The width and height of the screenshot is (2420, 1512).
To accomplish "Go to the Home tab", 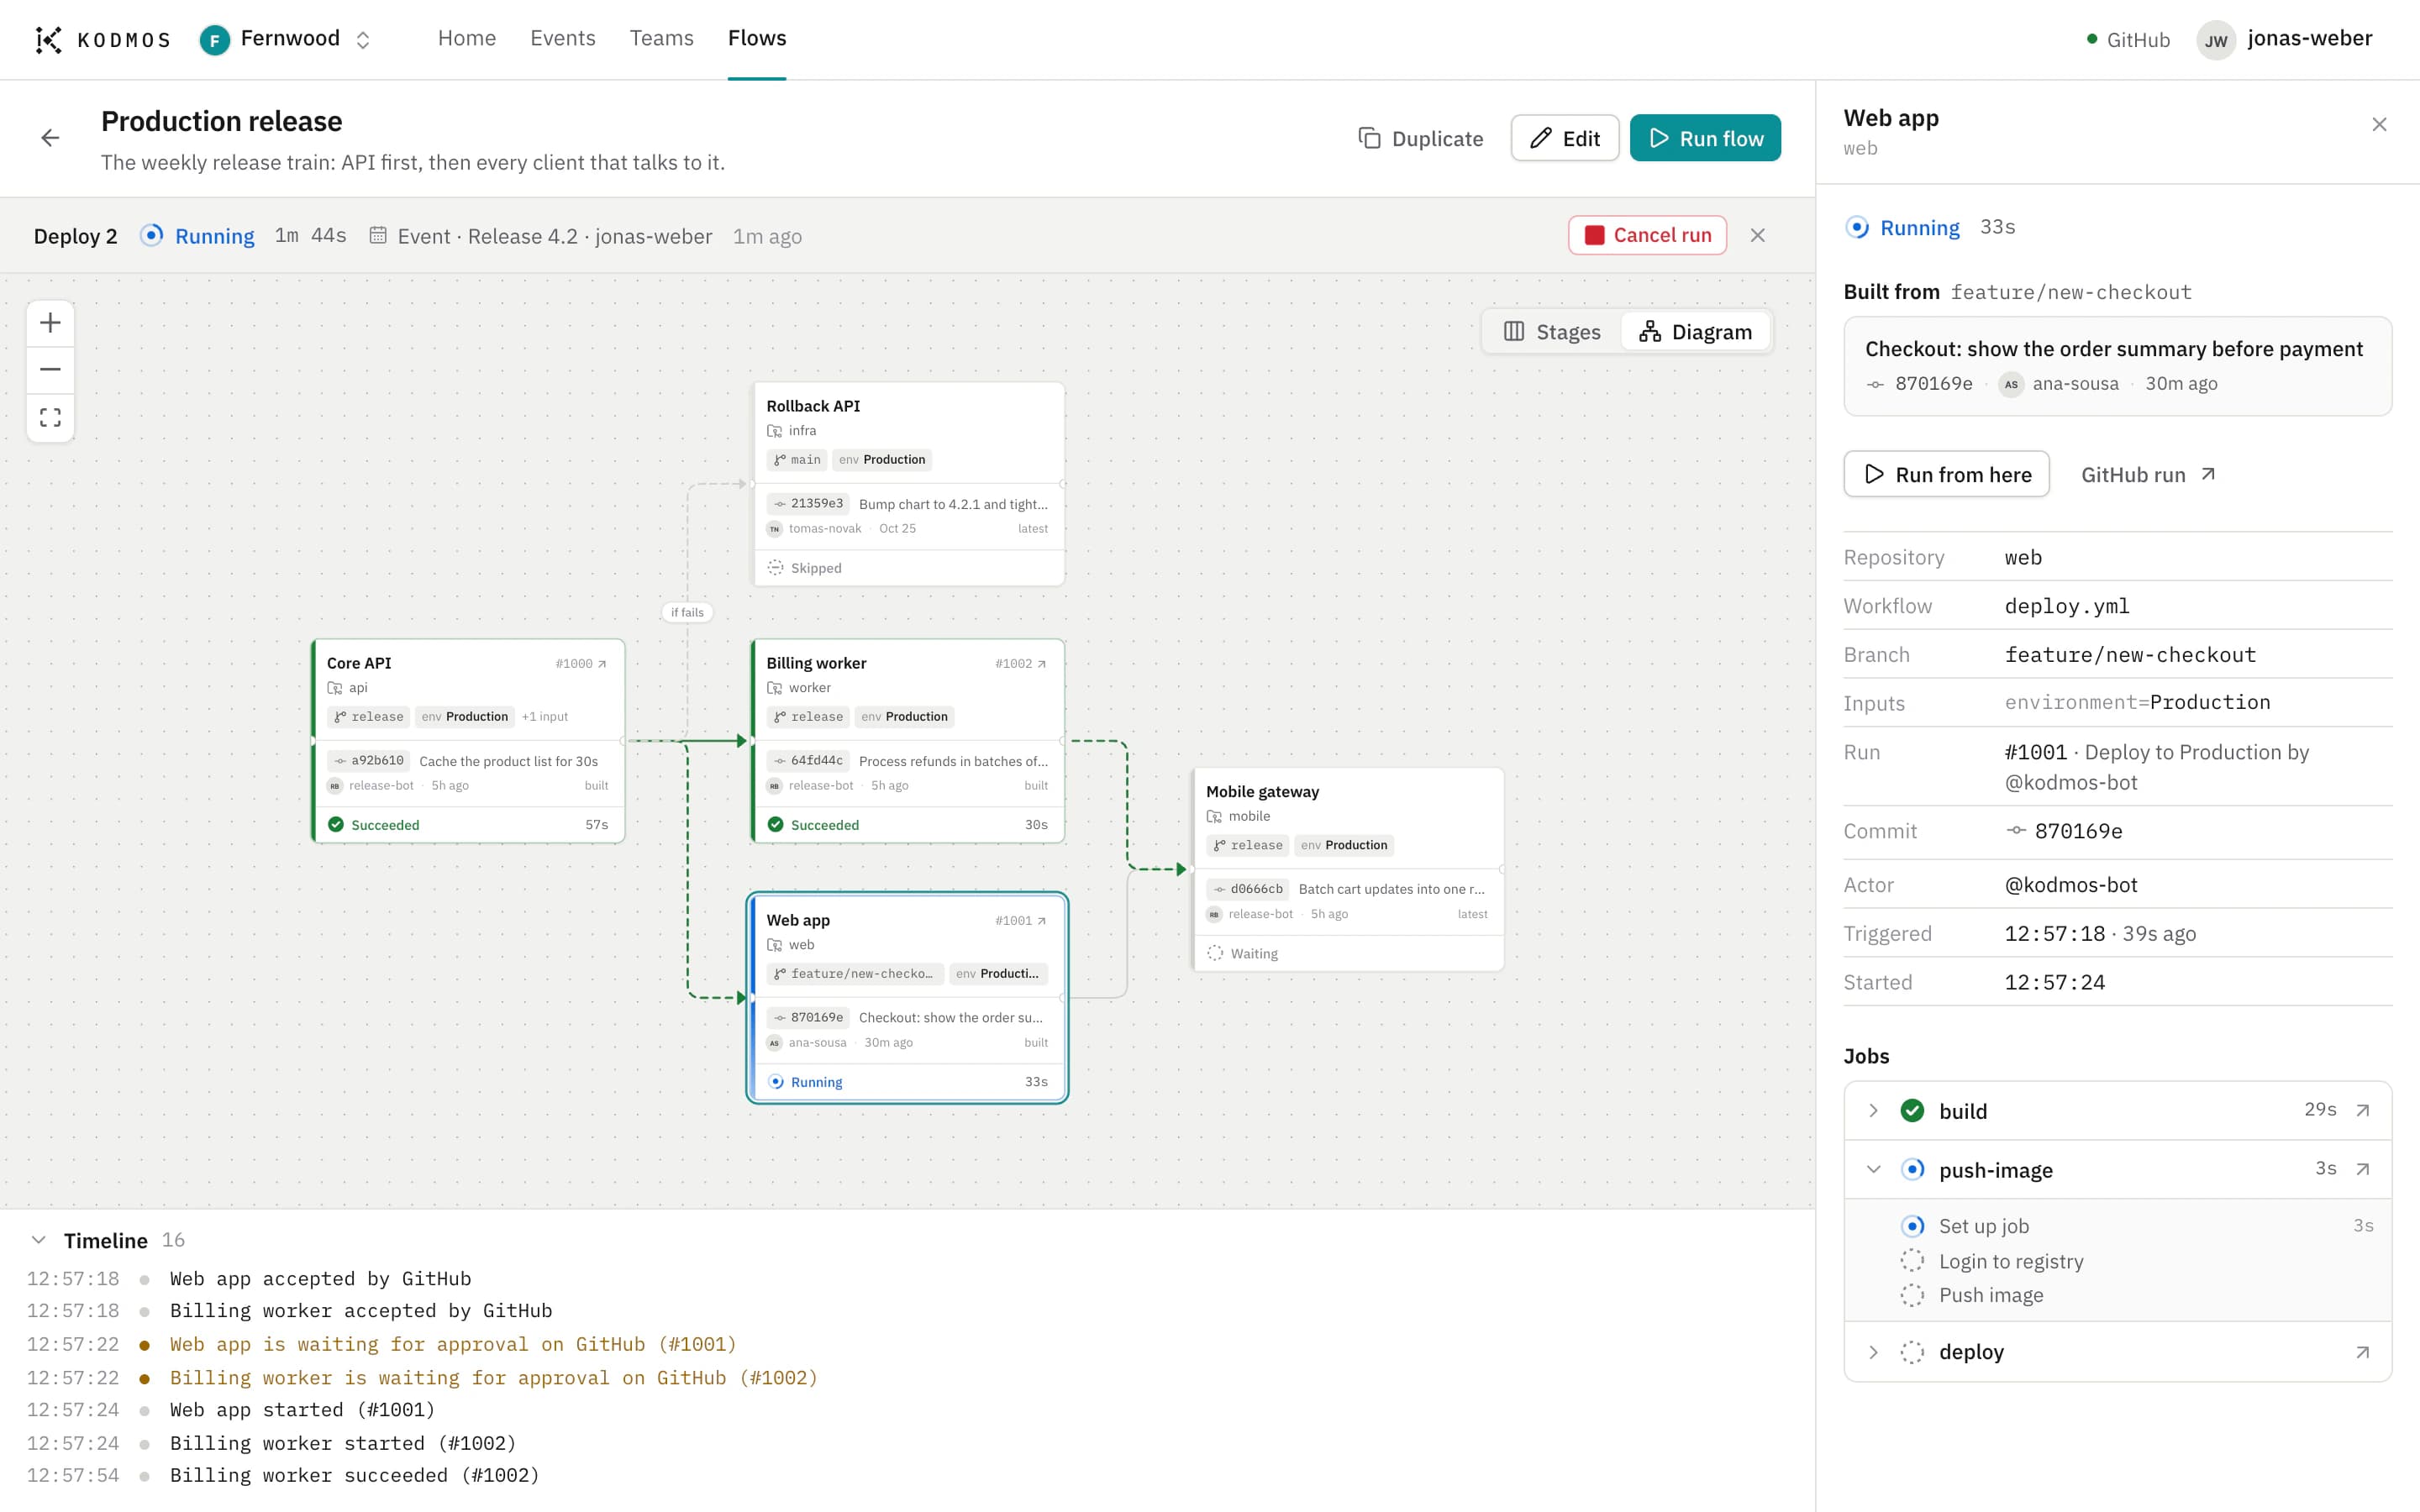I will coord(466,38).
